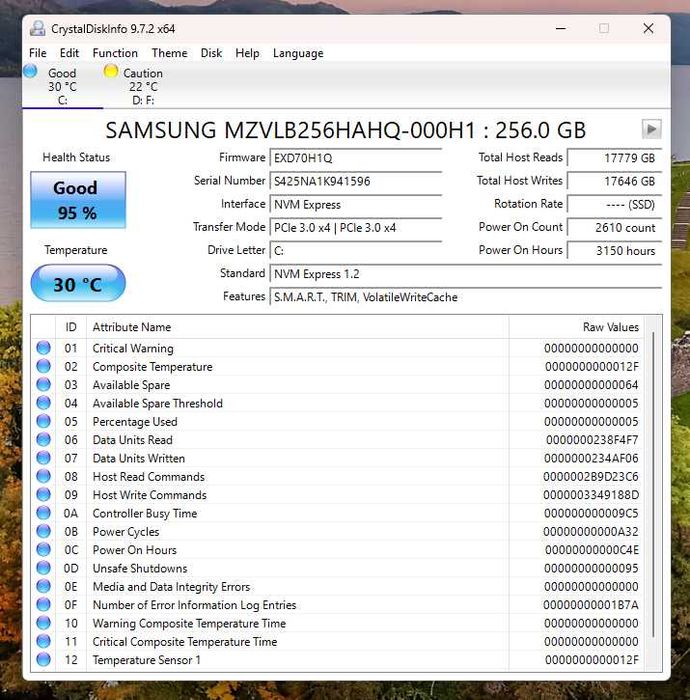The width and height of the screenshot is (690, 700).
Task: Click the Total Host Writes value 17646 GB
Action: pos(614,181)
